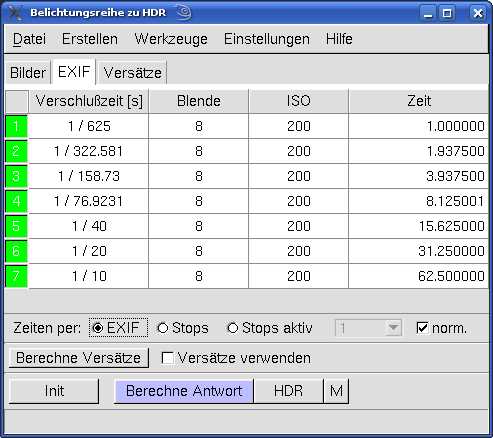Toggle green activation button for image 6
Image resolution: width=493 pixels, height=438 pixels.
16,251
